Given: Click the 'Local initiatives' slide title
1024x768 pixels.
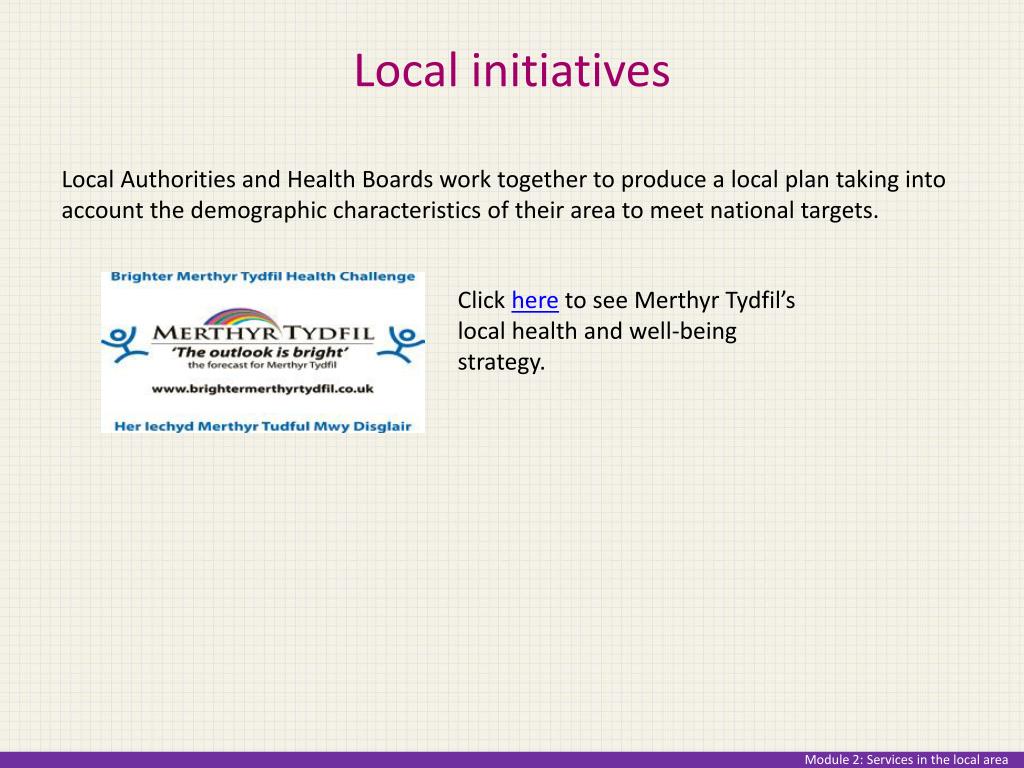Looking at the screenshot, I should coord(512,71).
